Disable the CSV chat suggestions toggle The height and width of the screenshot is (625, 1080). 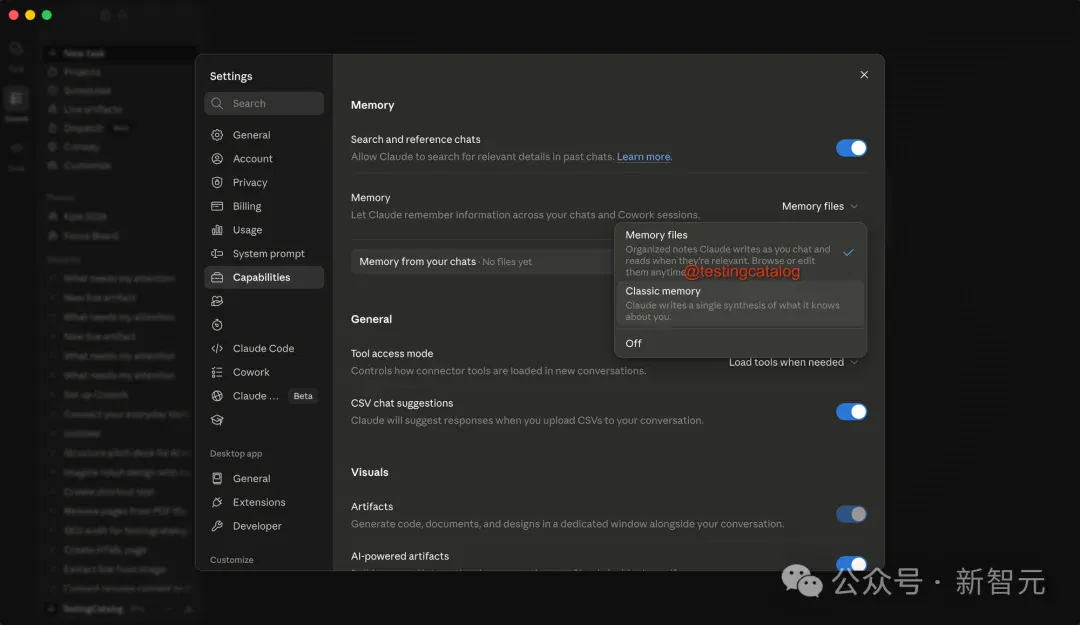click(851, 411)
